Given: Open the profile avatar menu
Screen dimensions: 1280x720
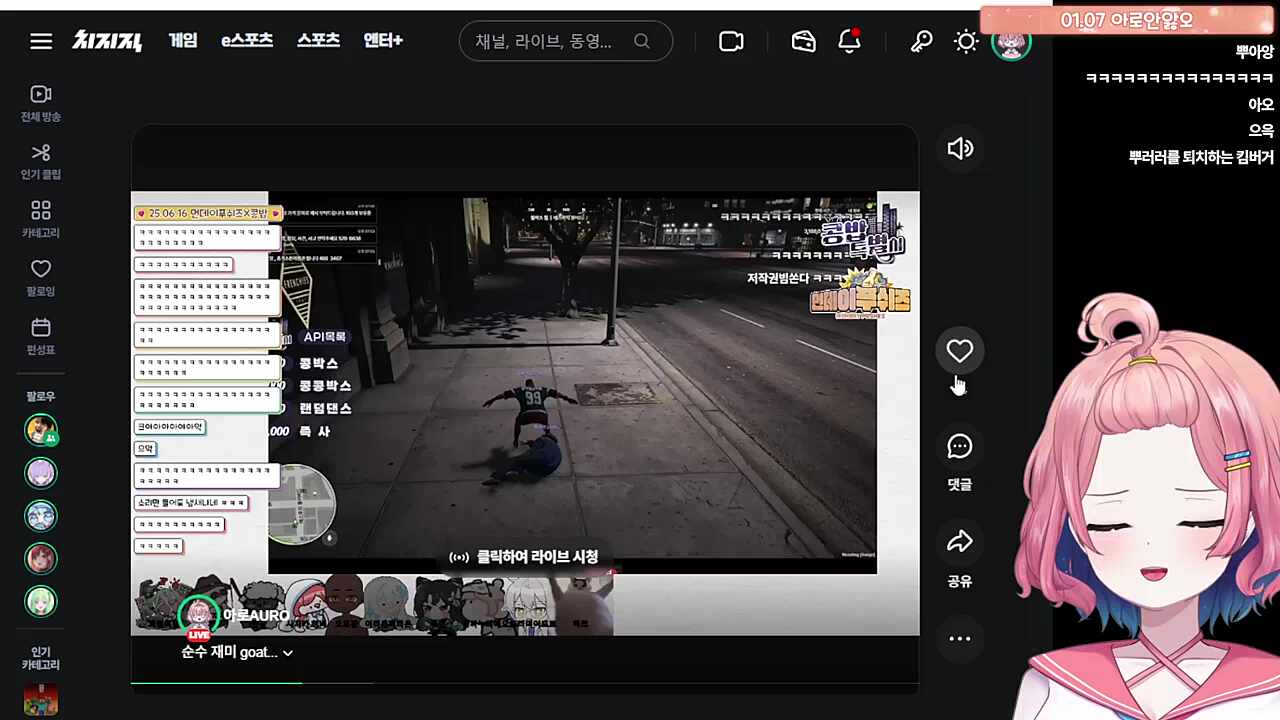Looking at the screenshot, I should (1011, 43).
